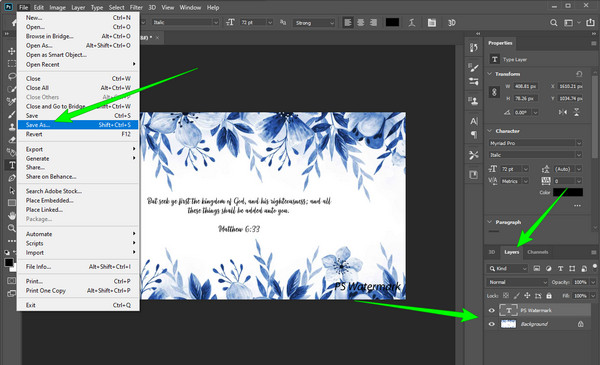Click the Create warped text icon
Screen dimensions: 600x365
point(412,23)
